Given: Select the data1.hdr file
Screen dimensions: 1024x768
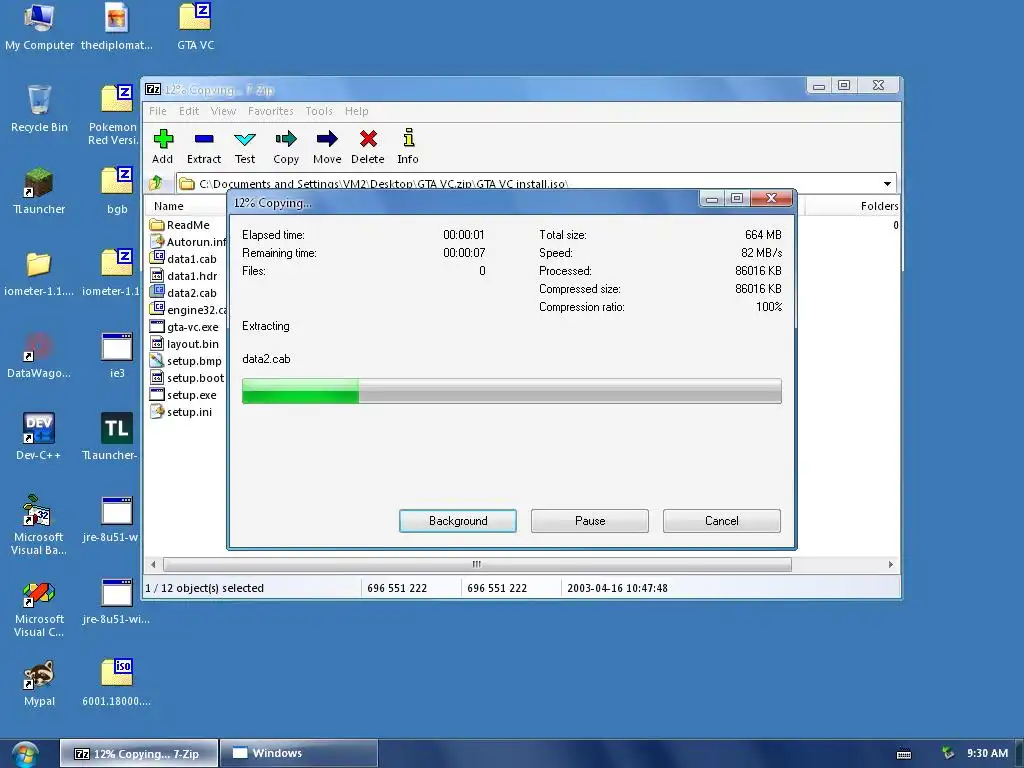Looking at the screenshot, I should point(184,276).
